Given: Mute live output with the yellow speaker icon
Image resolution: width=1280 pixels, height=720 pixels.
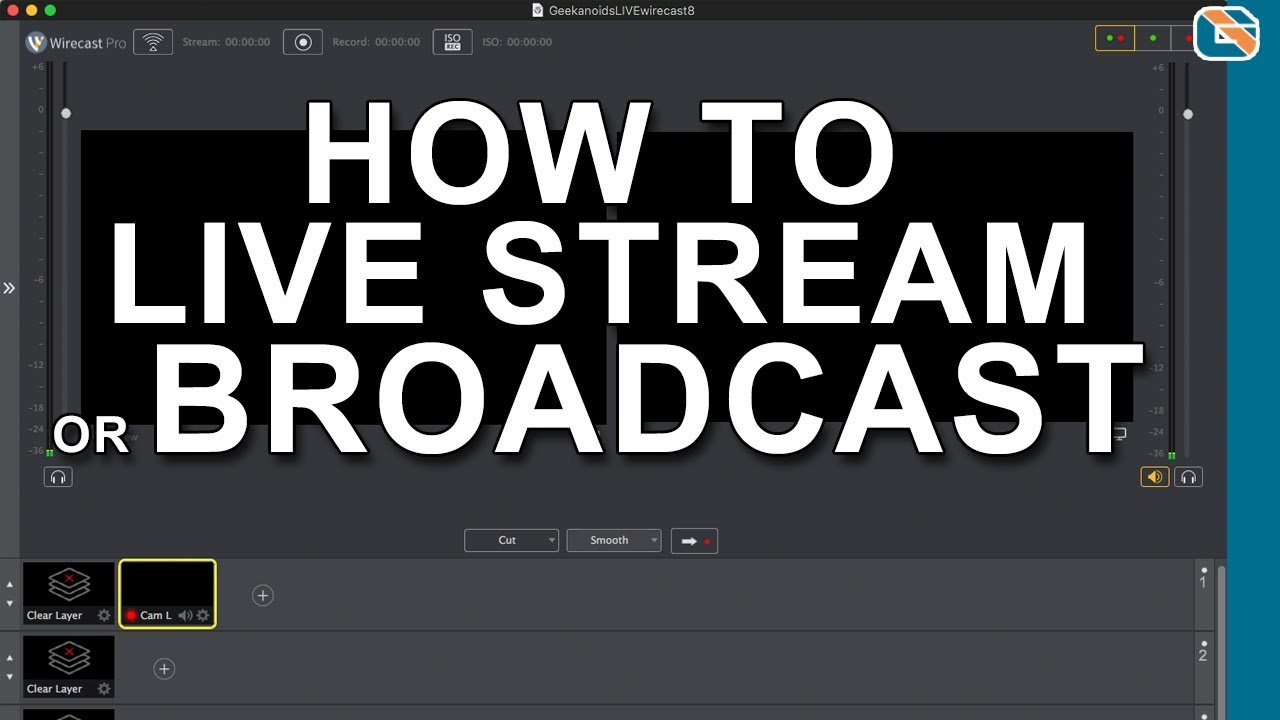Looking at the screenshot, I should tap(1155, 477).
